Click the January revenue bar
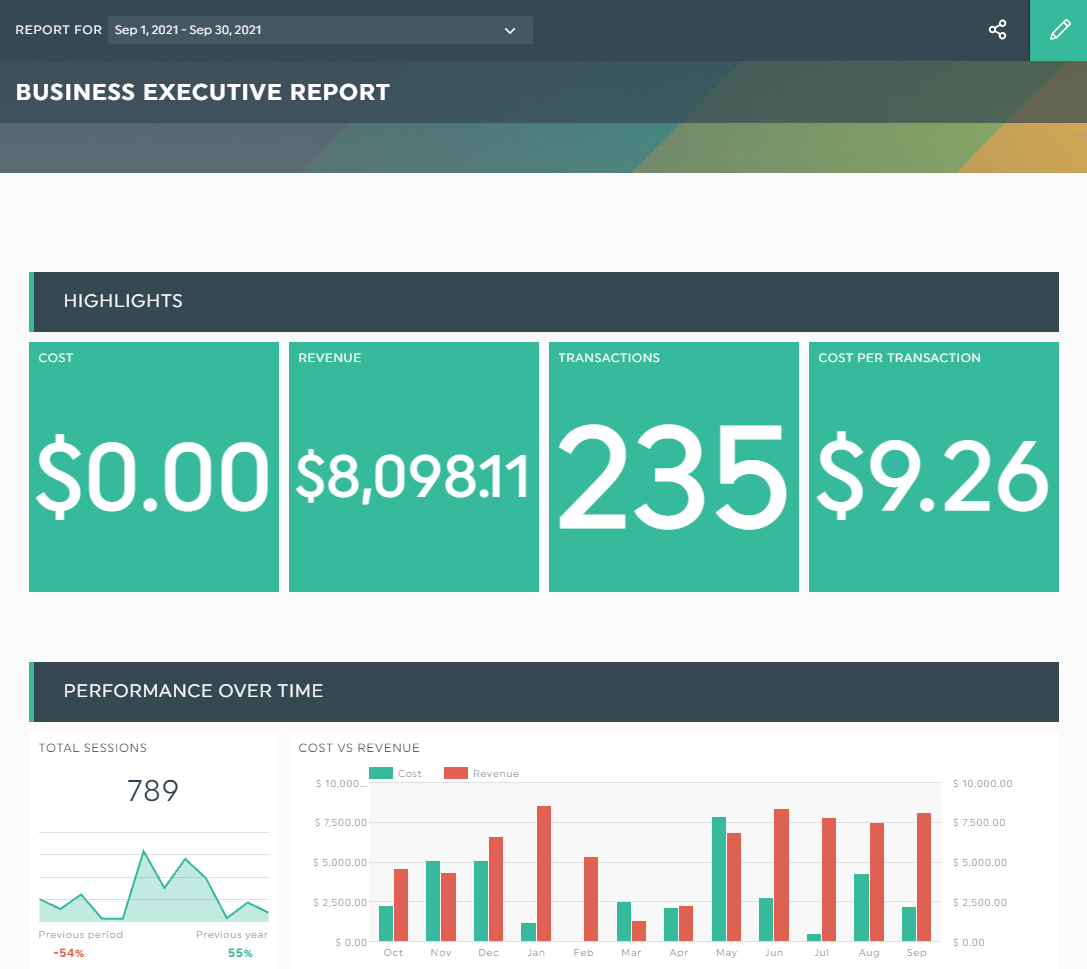The image size is (1087, 969). (x=544, y=874)
